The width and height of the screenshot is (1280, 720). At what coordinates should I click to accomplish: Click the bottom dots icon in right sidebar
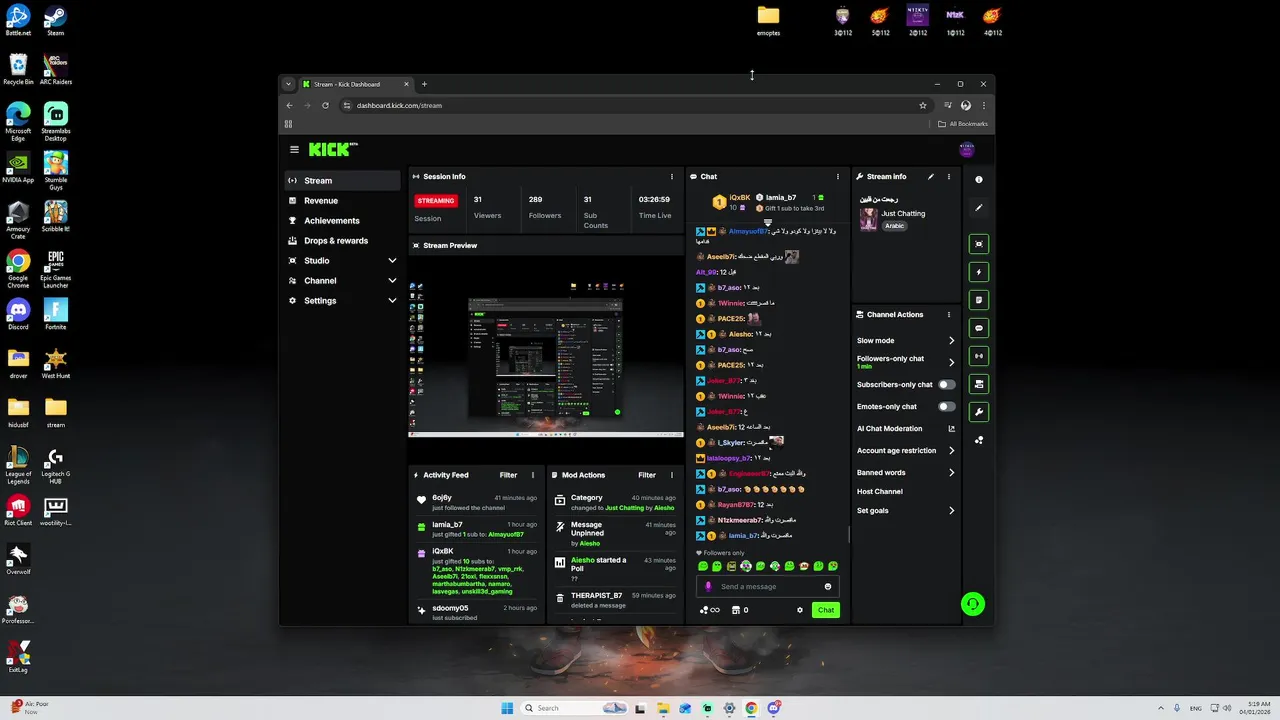point(979,440)
